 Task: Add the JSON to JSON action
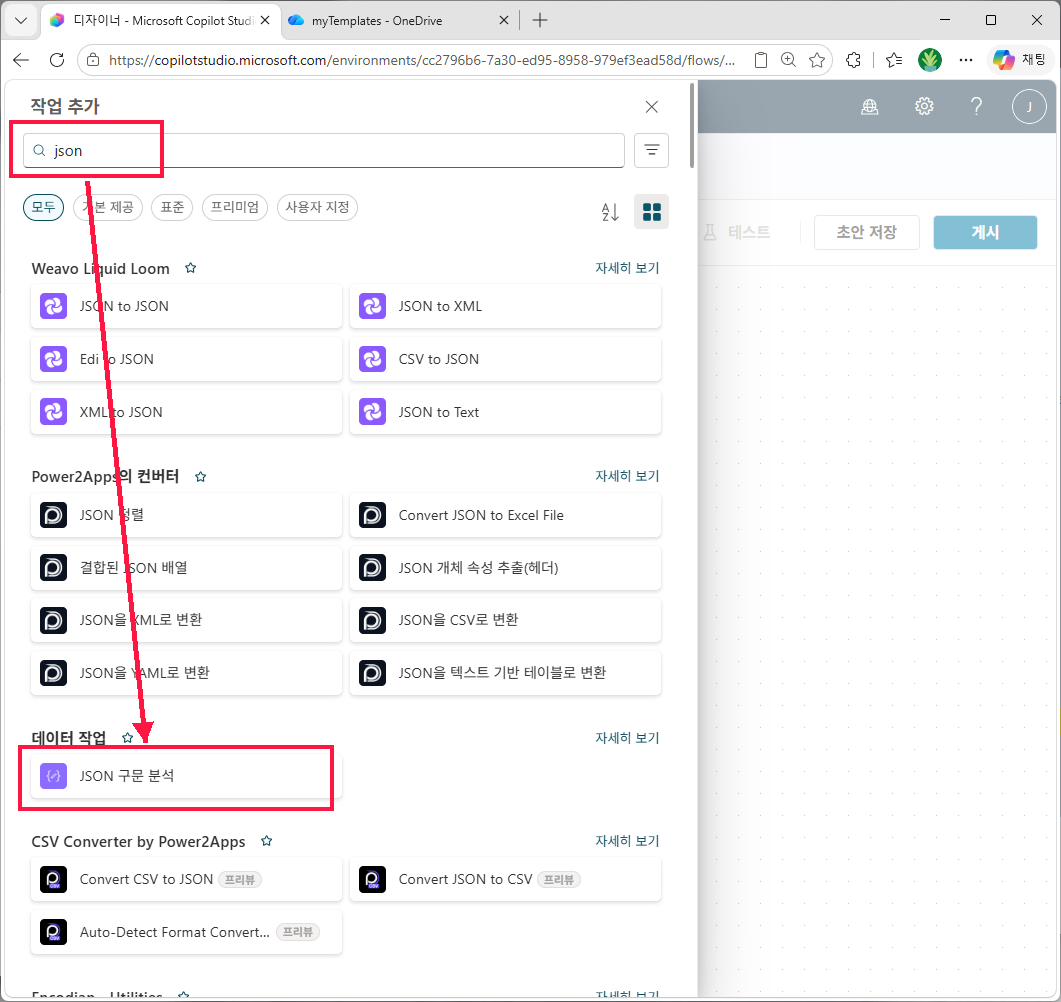coord(186,306)
